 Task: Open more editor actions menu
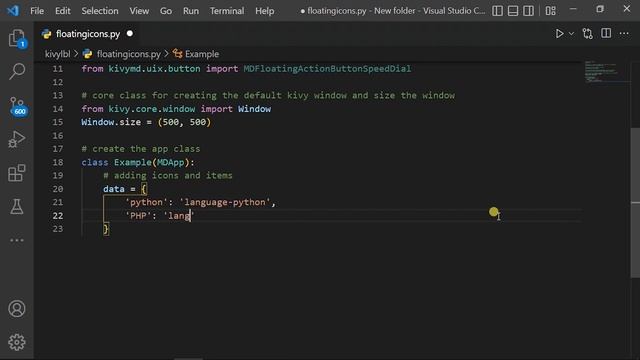624,34
